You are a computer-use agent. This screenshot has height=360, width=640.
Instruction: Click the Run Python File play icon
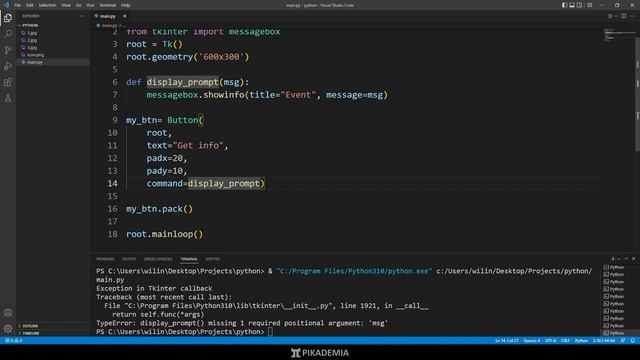point(611,16)
